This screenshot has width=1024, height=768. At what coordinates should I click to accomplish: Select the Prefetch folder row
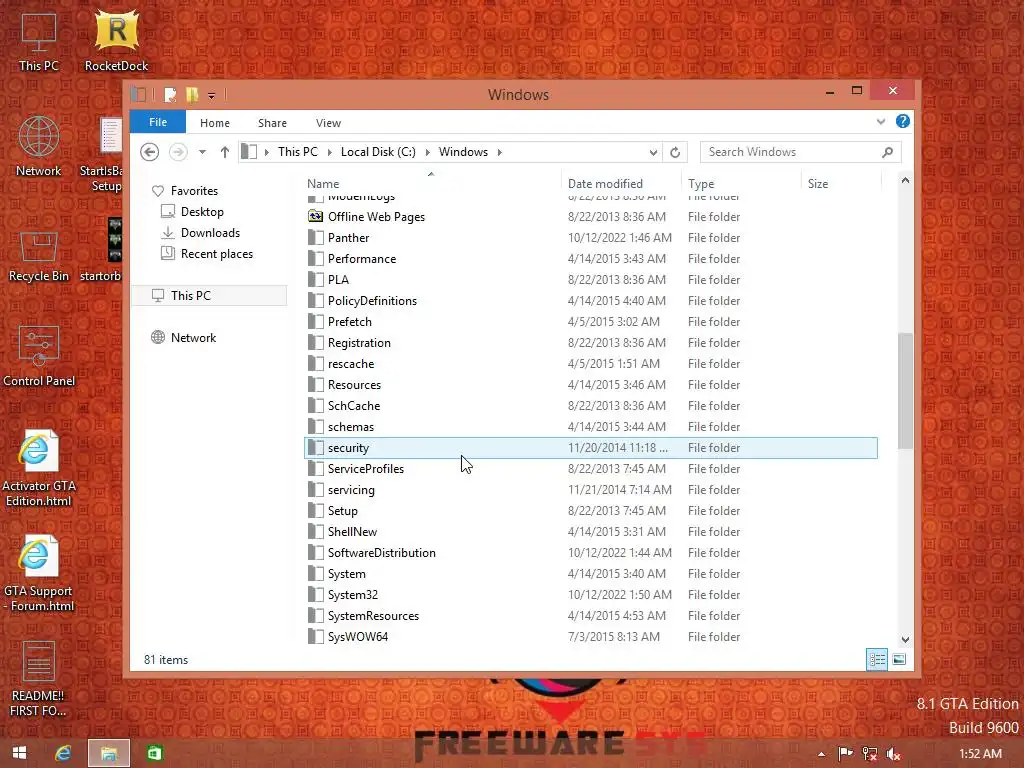pos(591,322)
